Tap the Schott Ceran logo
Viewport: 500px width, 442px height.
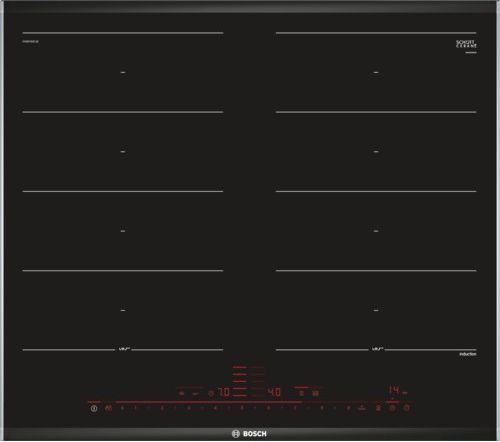pos(466,44)
